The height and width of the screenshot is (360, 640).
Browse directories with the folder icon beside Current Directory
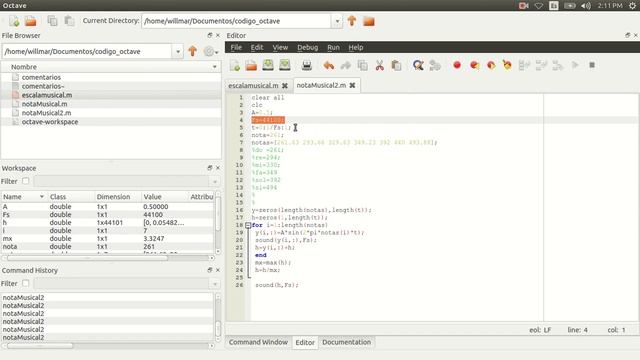coord(369,21)
